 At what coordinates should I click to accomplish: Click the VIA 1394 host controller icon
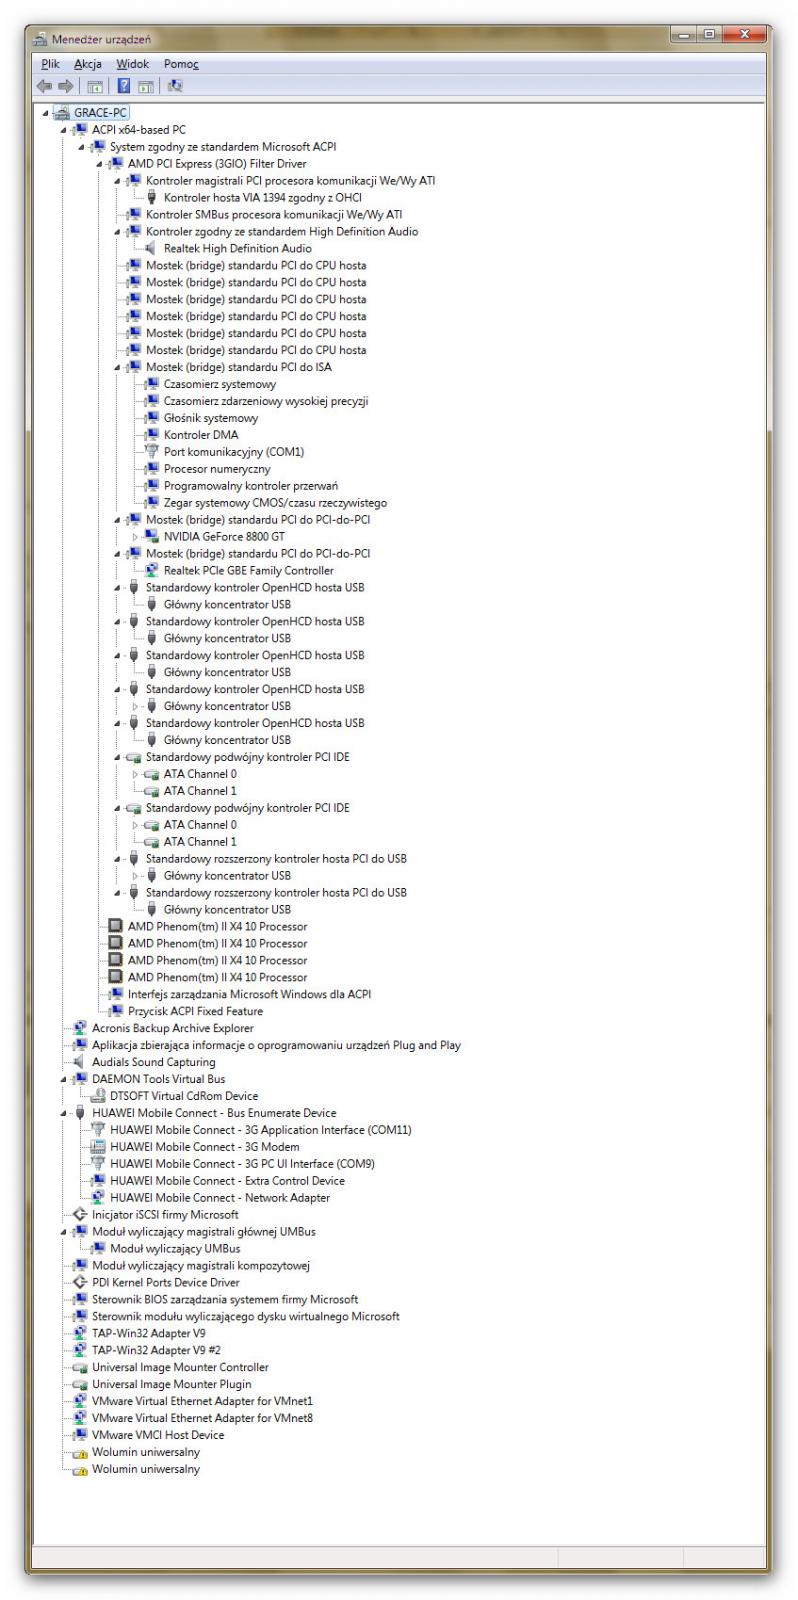pos(152,198)
